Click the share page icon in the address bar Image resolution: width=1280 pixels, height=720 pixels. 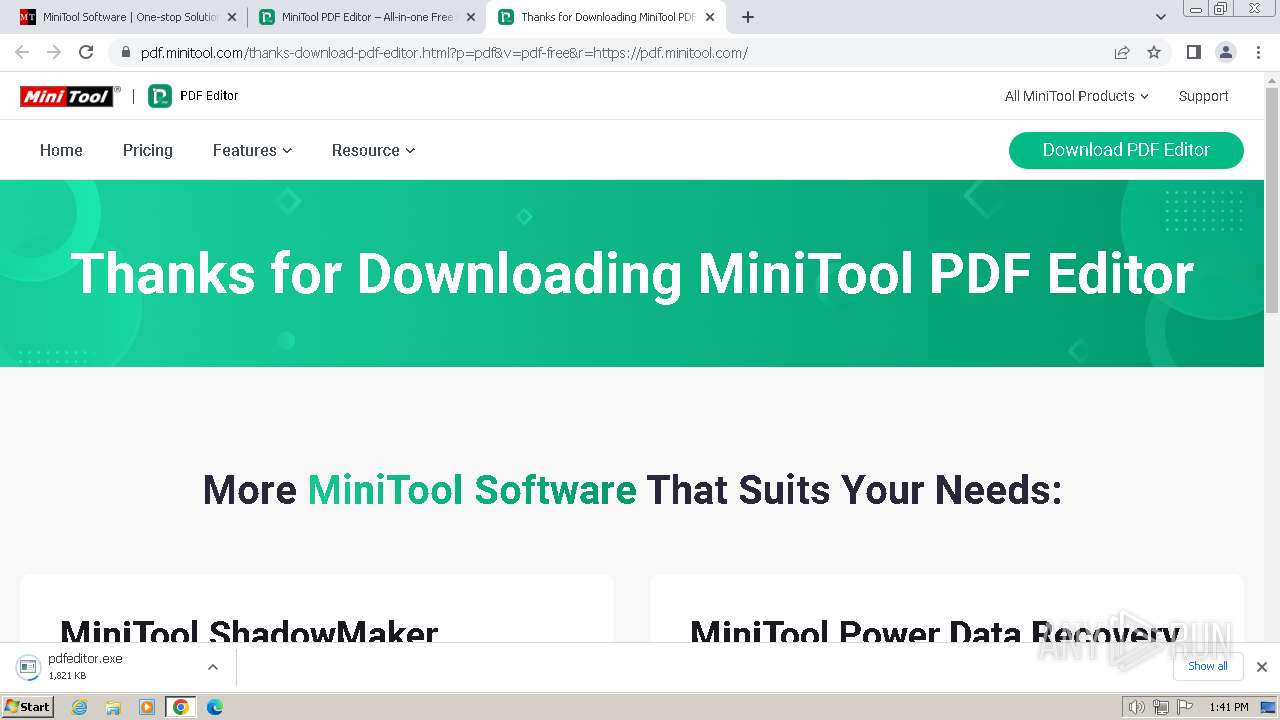1122,53
